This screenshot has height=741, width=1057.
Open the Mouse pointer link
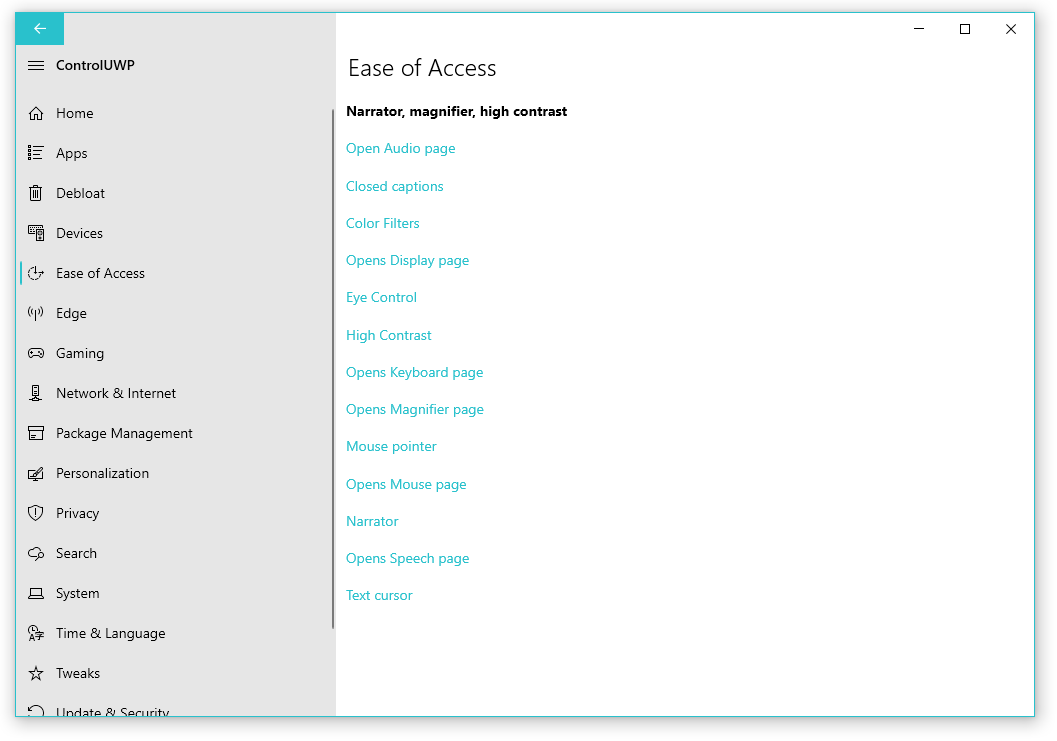coord(391,446)
